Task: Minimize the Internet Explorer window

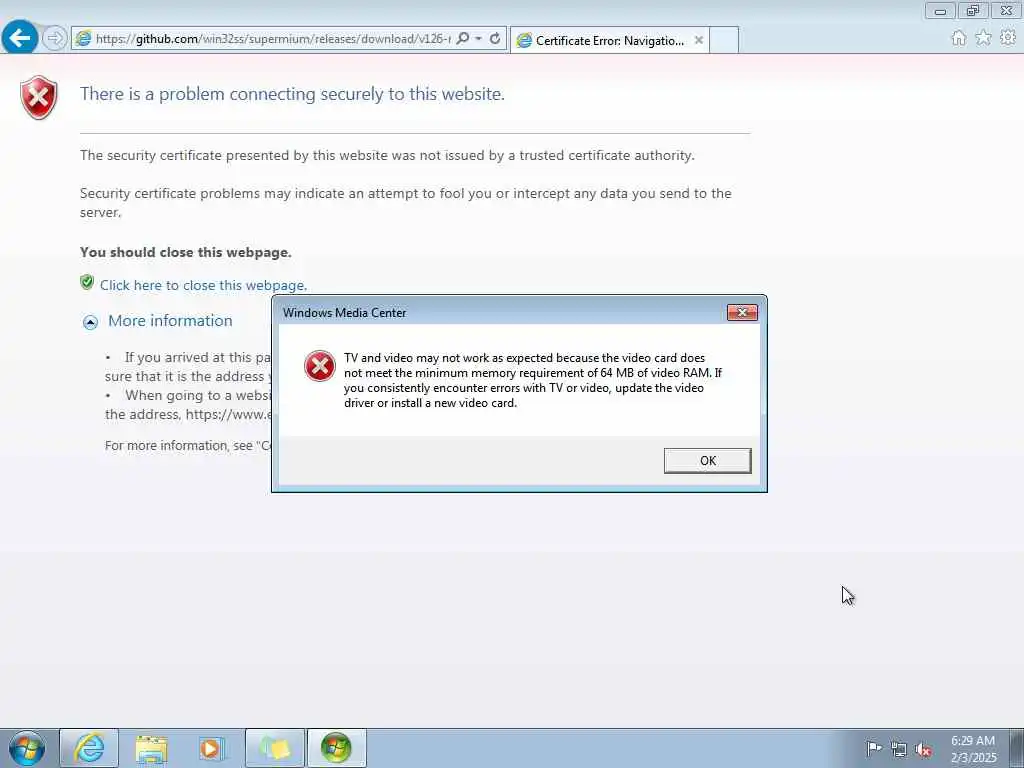Action: [940, 10]
